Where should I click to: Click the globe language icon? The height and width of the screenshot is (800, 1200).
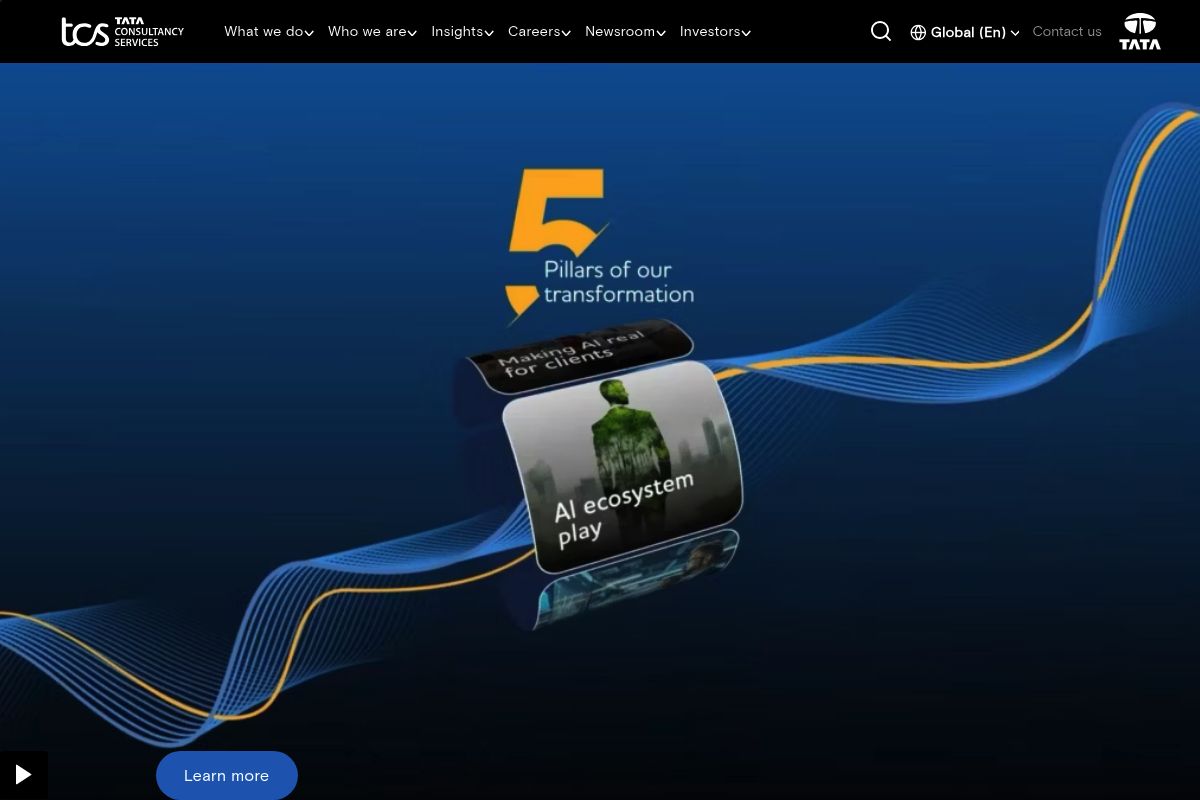click(918, 32)
